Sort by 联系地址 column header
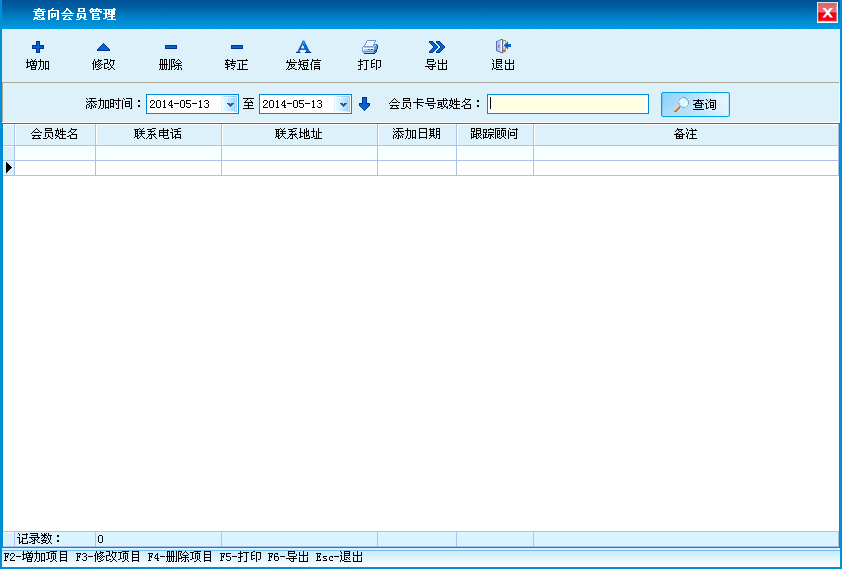The height and width of the screenshot is (569, 842). (299, 134)
